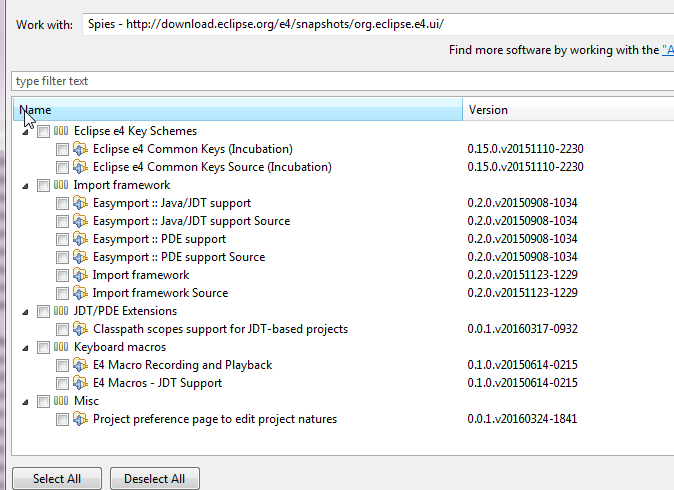
Task: Click the Select All button
Action: coord(57,478)
